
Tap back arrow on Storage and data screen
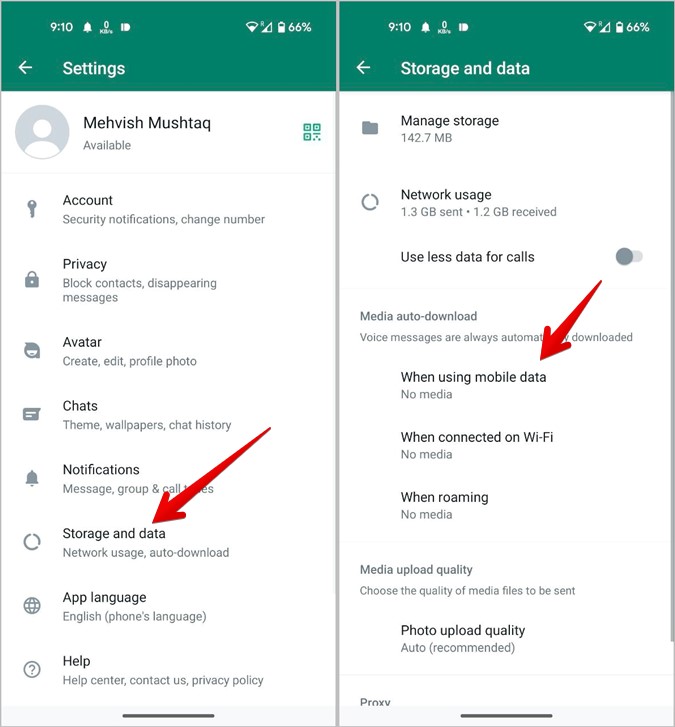(x=363, y=68)
